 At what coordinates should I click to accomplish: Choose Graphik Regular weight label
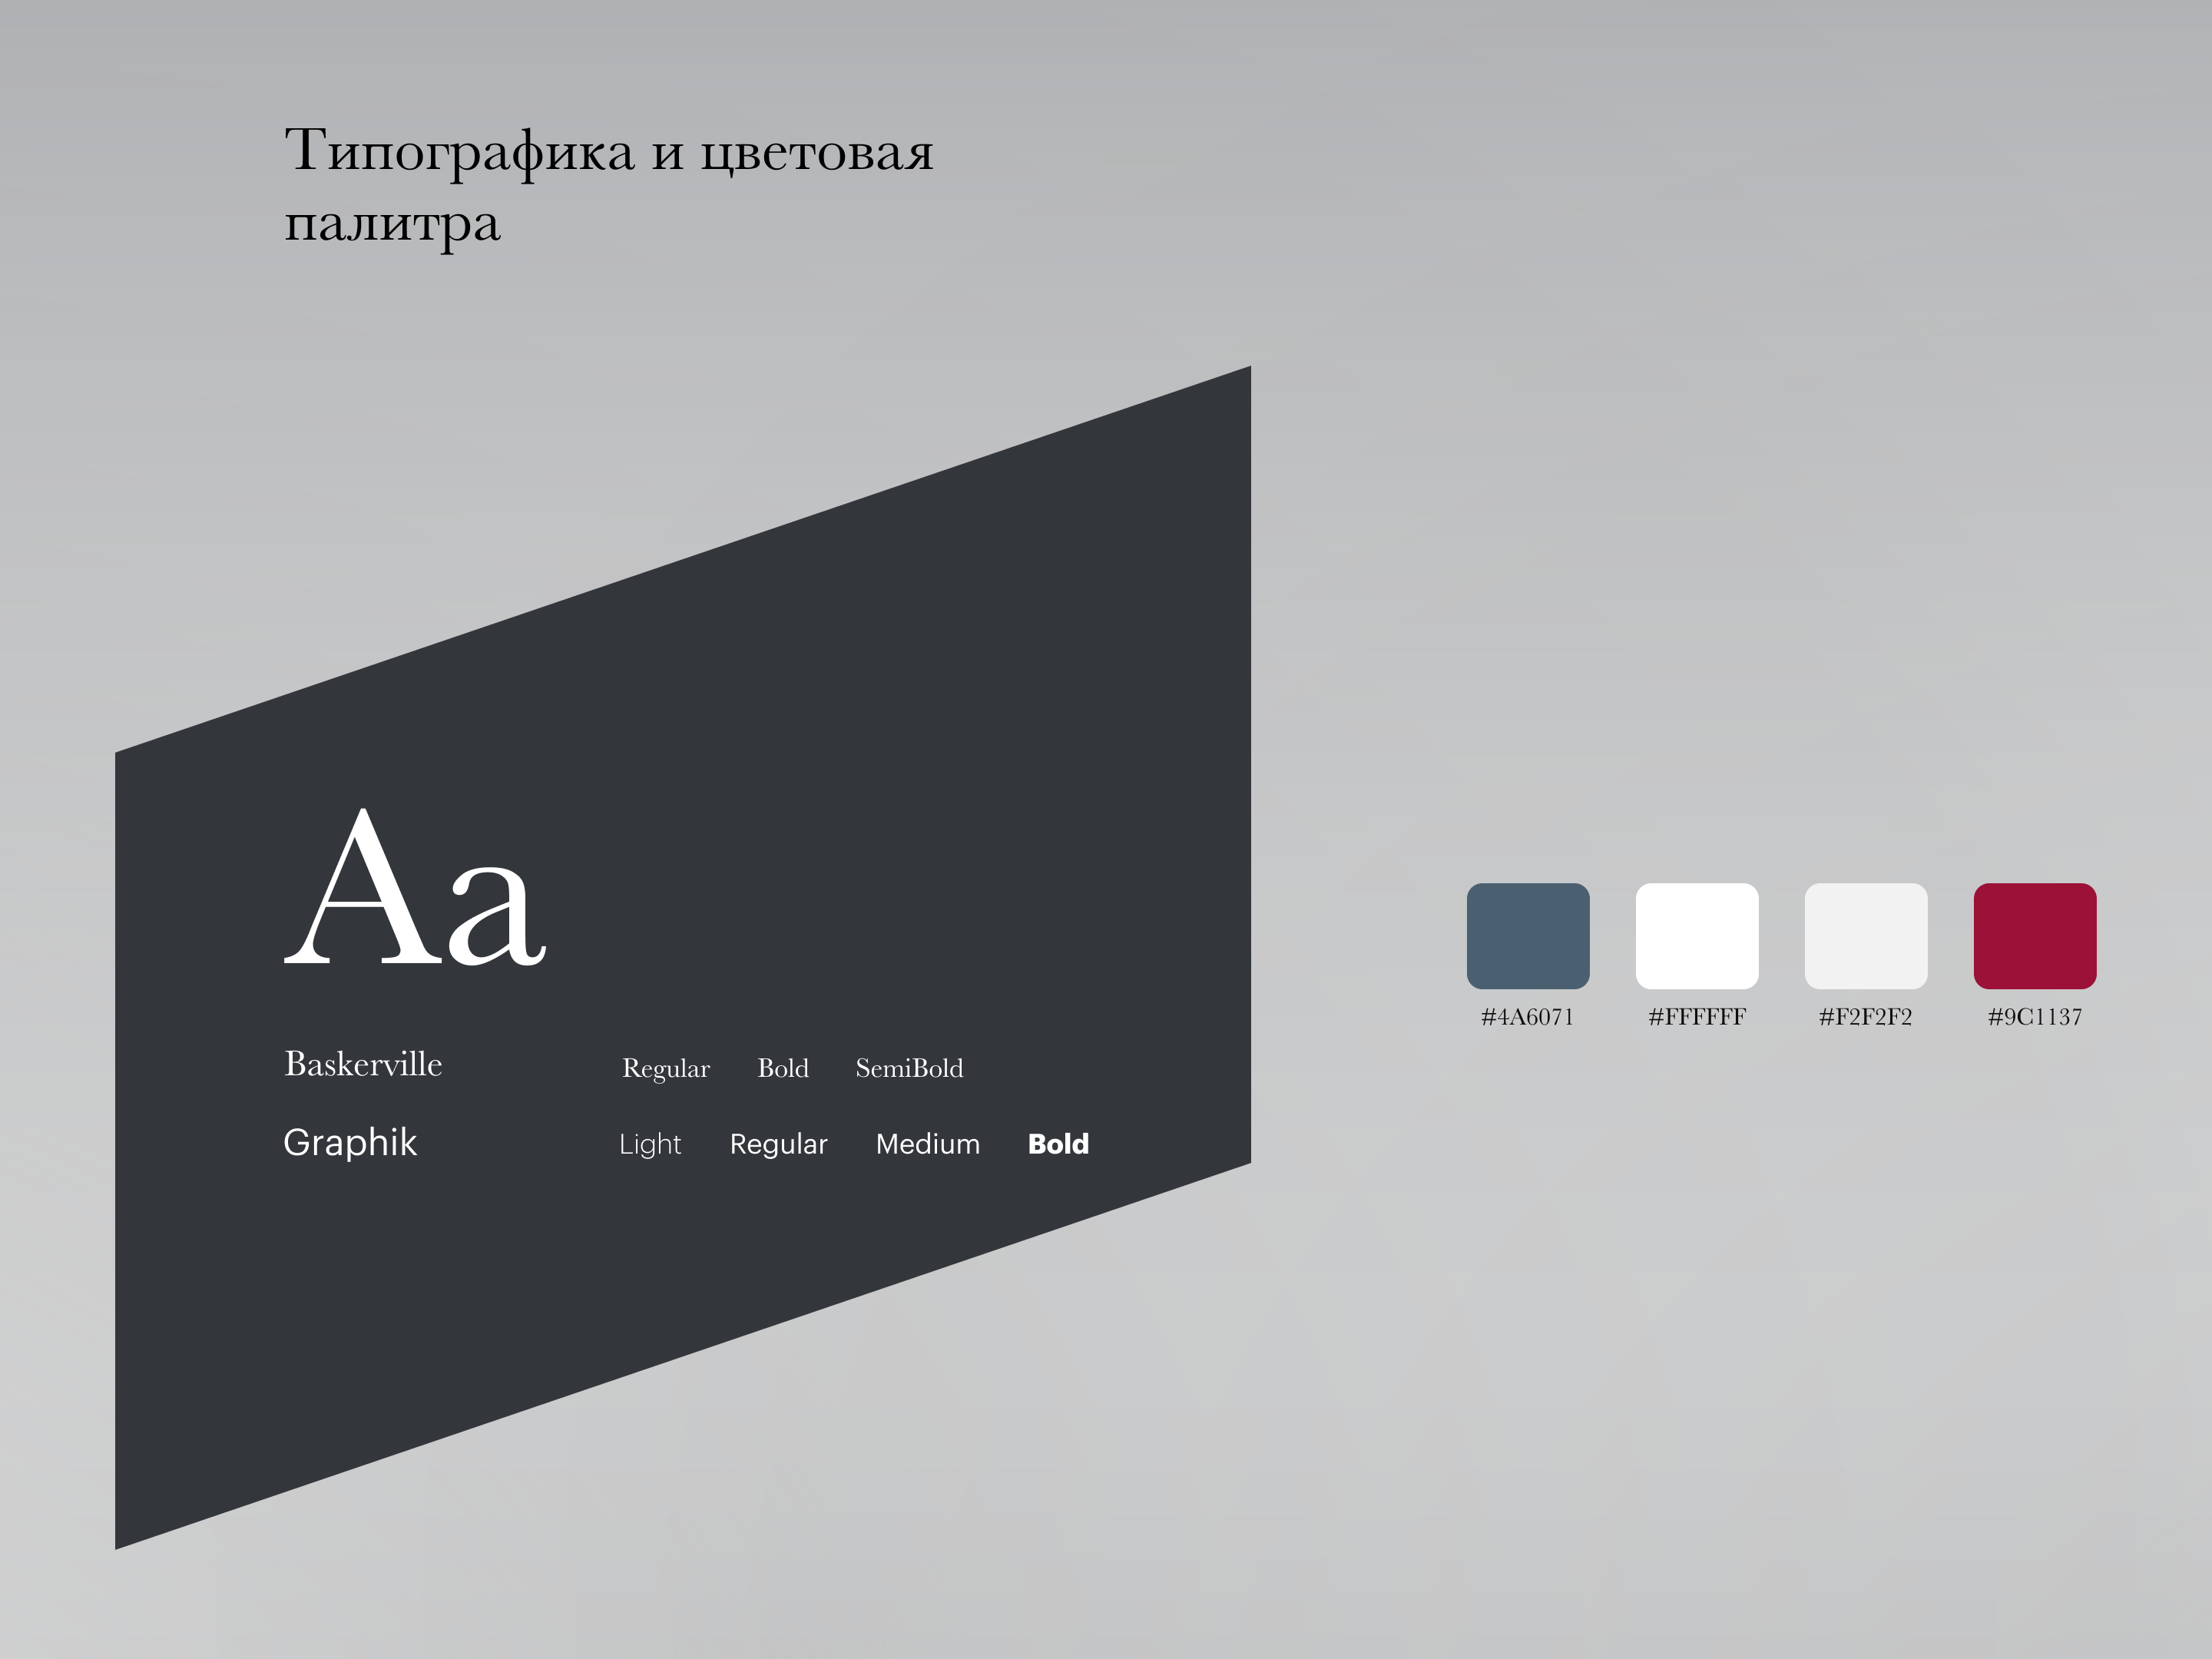(779, 1144)
